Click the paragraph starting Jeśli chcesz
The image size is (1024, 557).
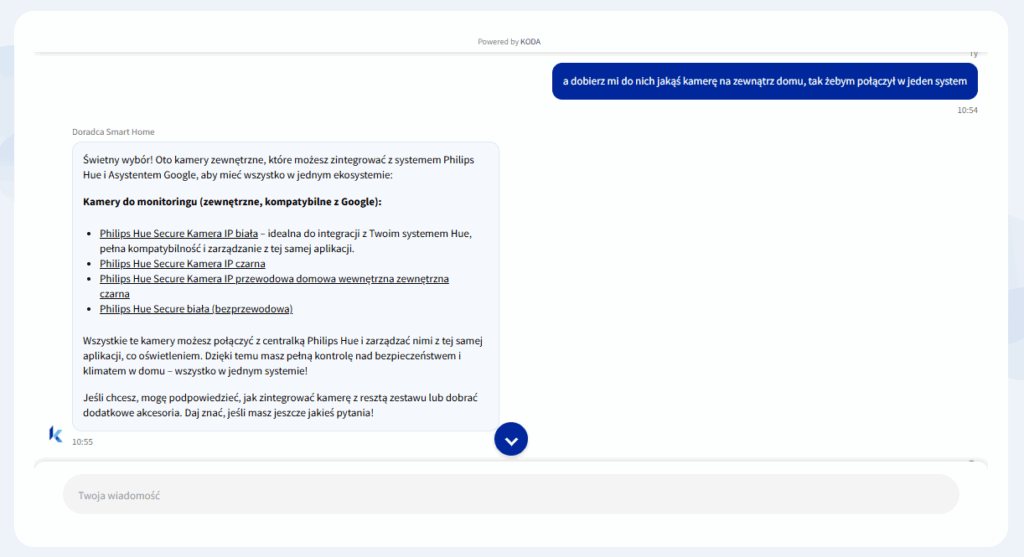(x=280, y=405)
